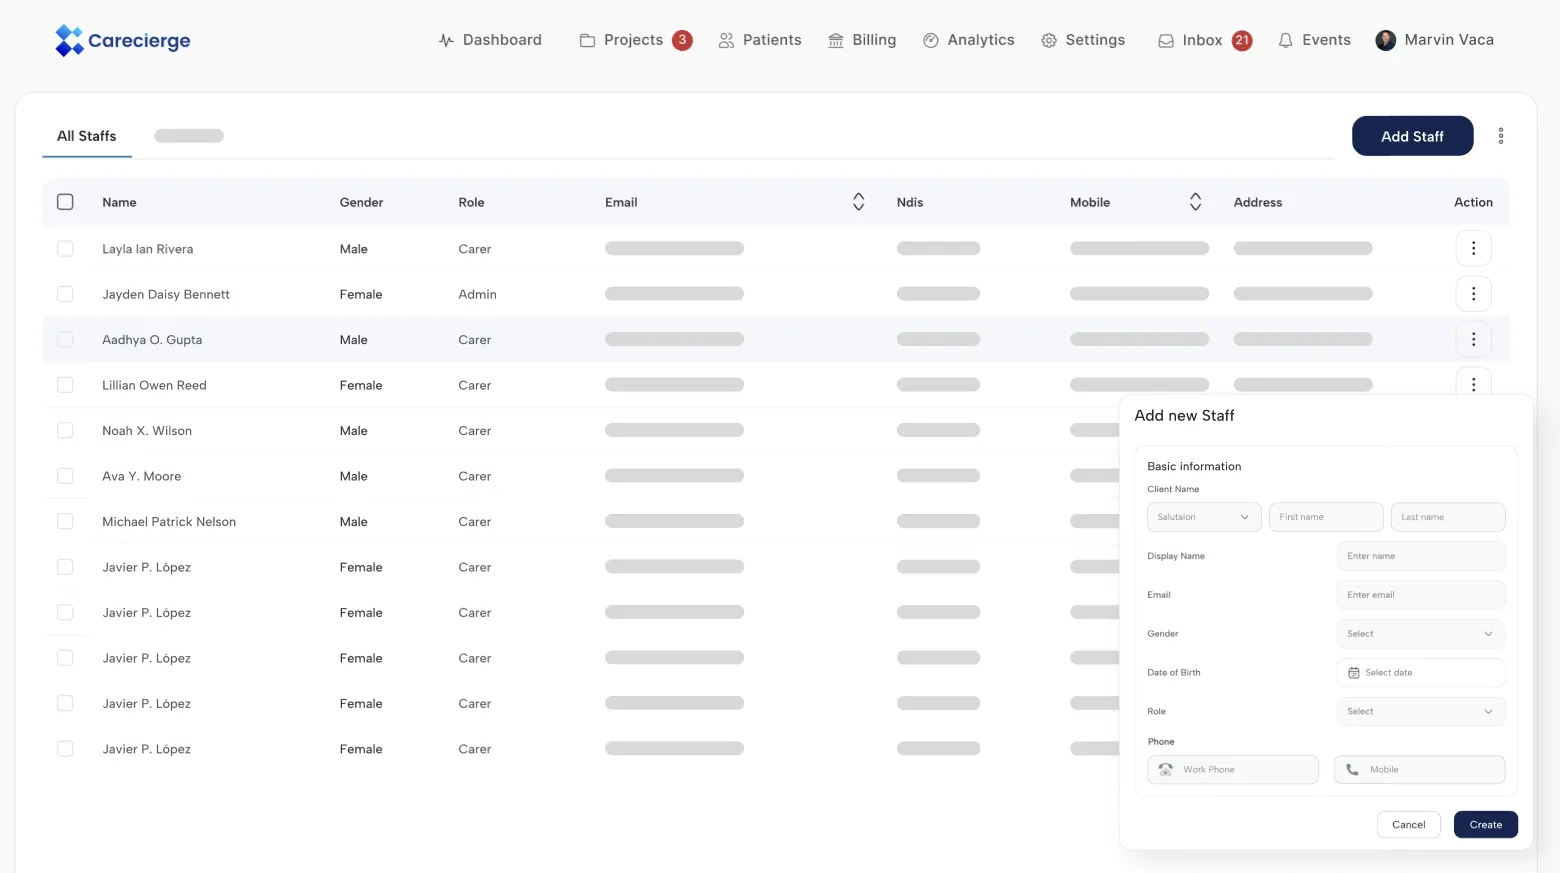Open the Events bell notifications

point(1314,40)
